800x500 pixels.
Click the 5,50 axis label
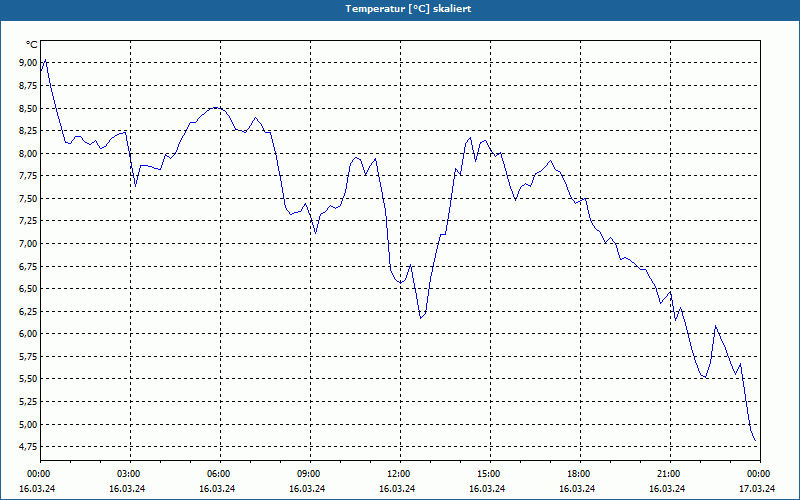[28, 379]
